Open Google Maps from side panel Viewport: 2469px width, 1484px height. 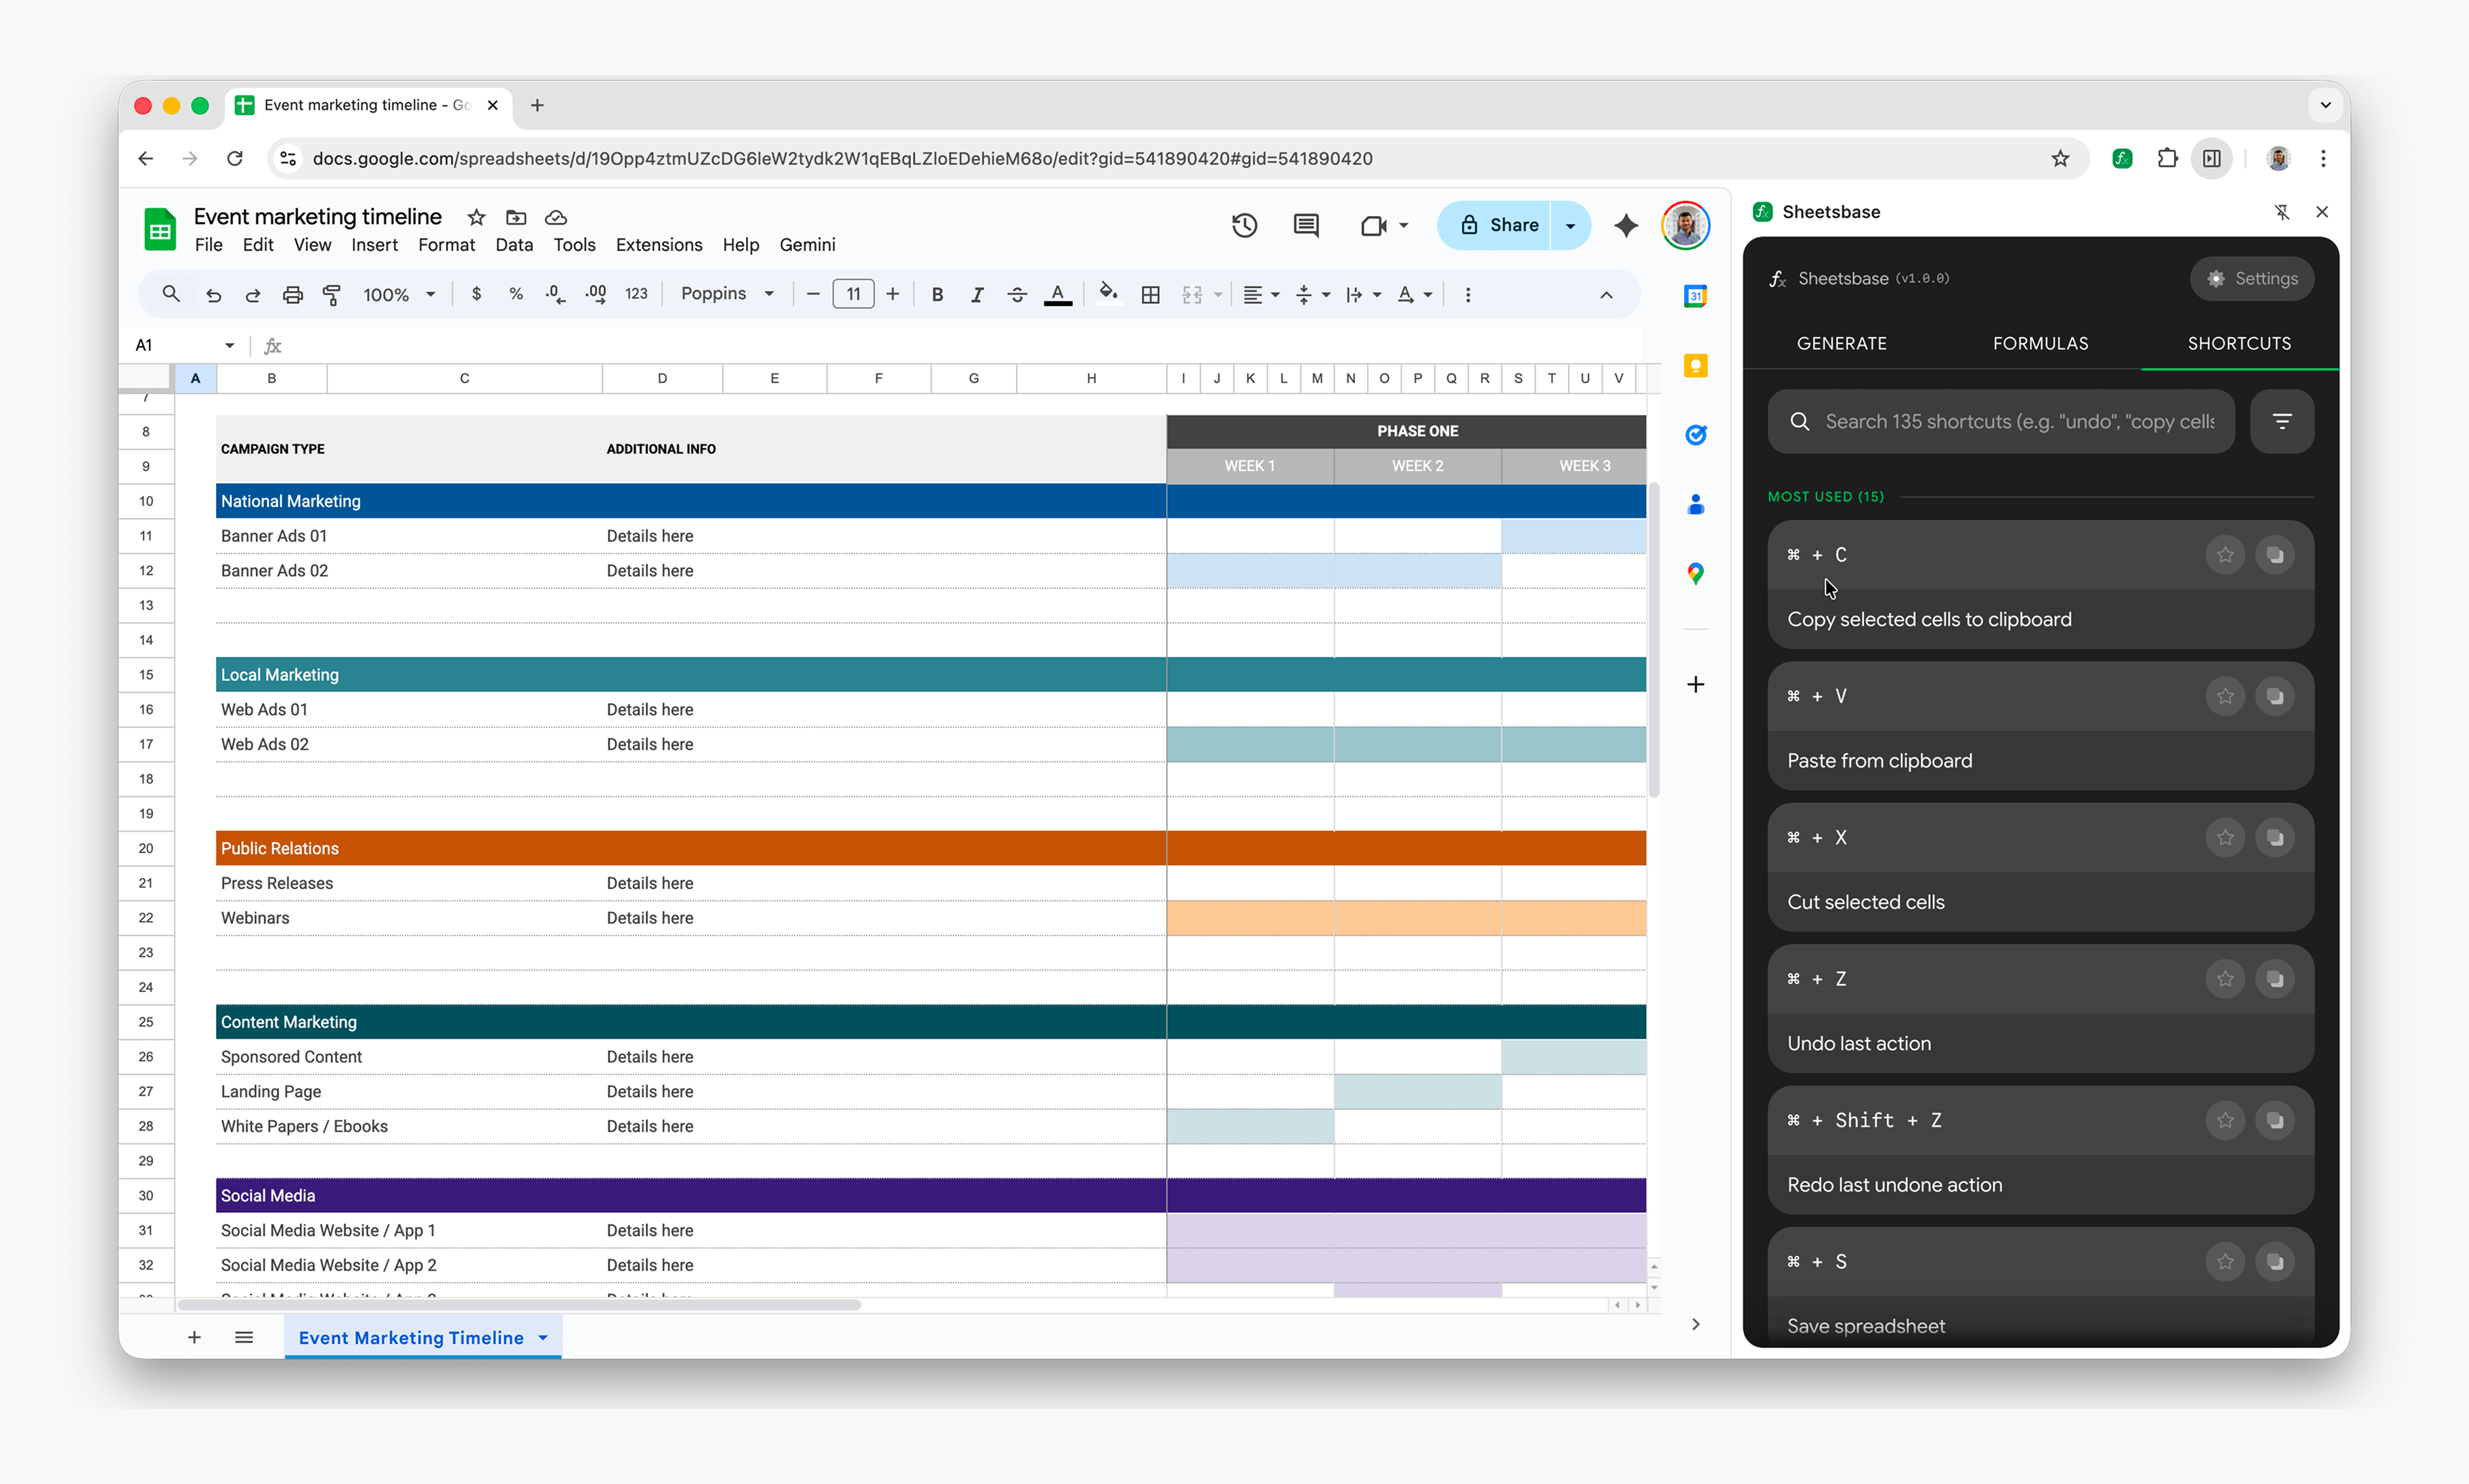click(1694, 573)
